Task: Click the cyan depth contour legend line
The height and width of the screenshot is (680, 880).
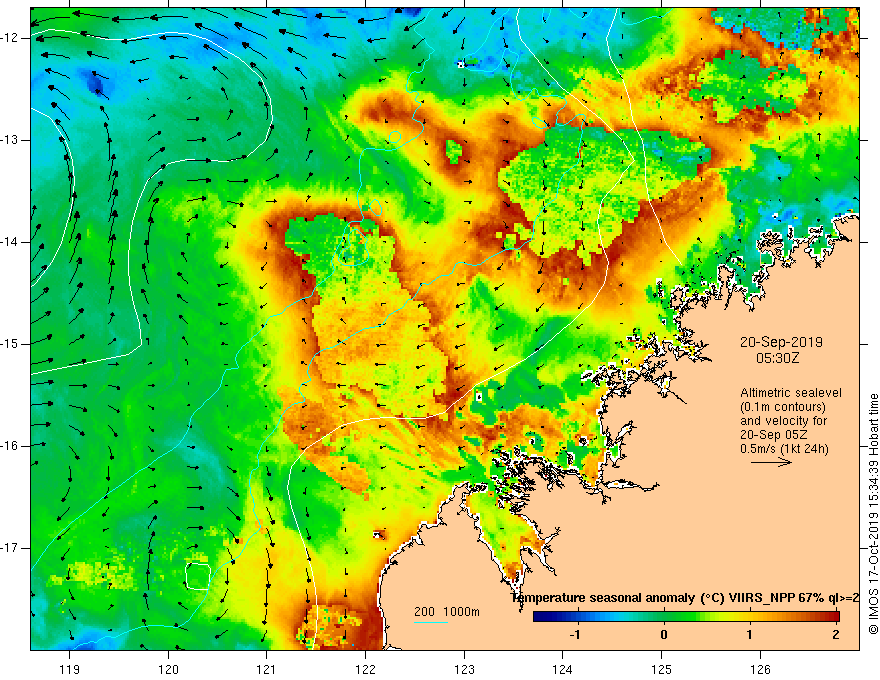Action: coord(430,622)
